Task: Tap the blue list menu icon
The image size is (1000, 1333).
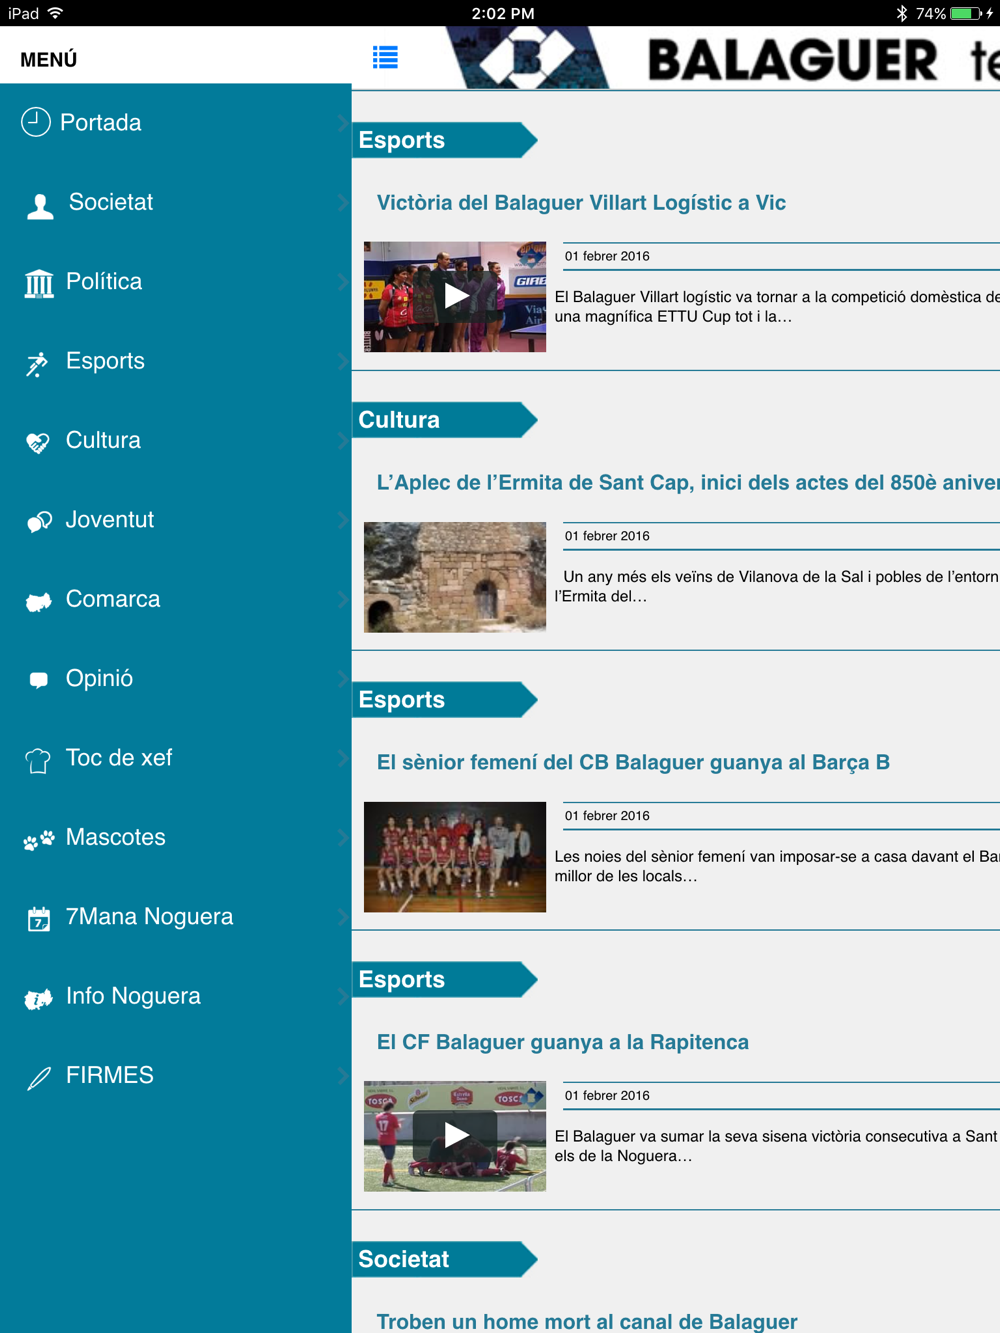Action: point(385,58)
